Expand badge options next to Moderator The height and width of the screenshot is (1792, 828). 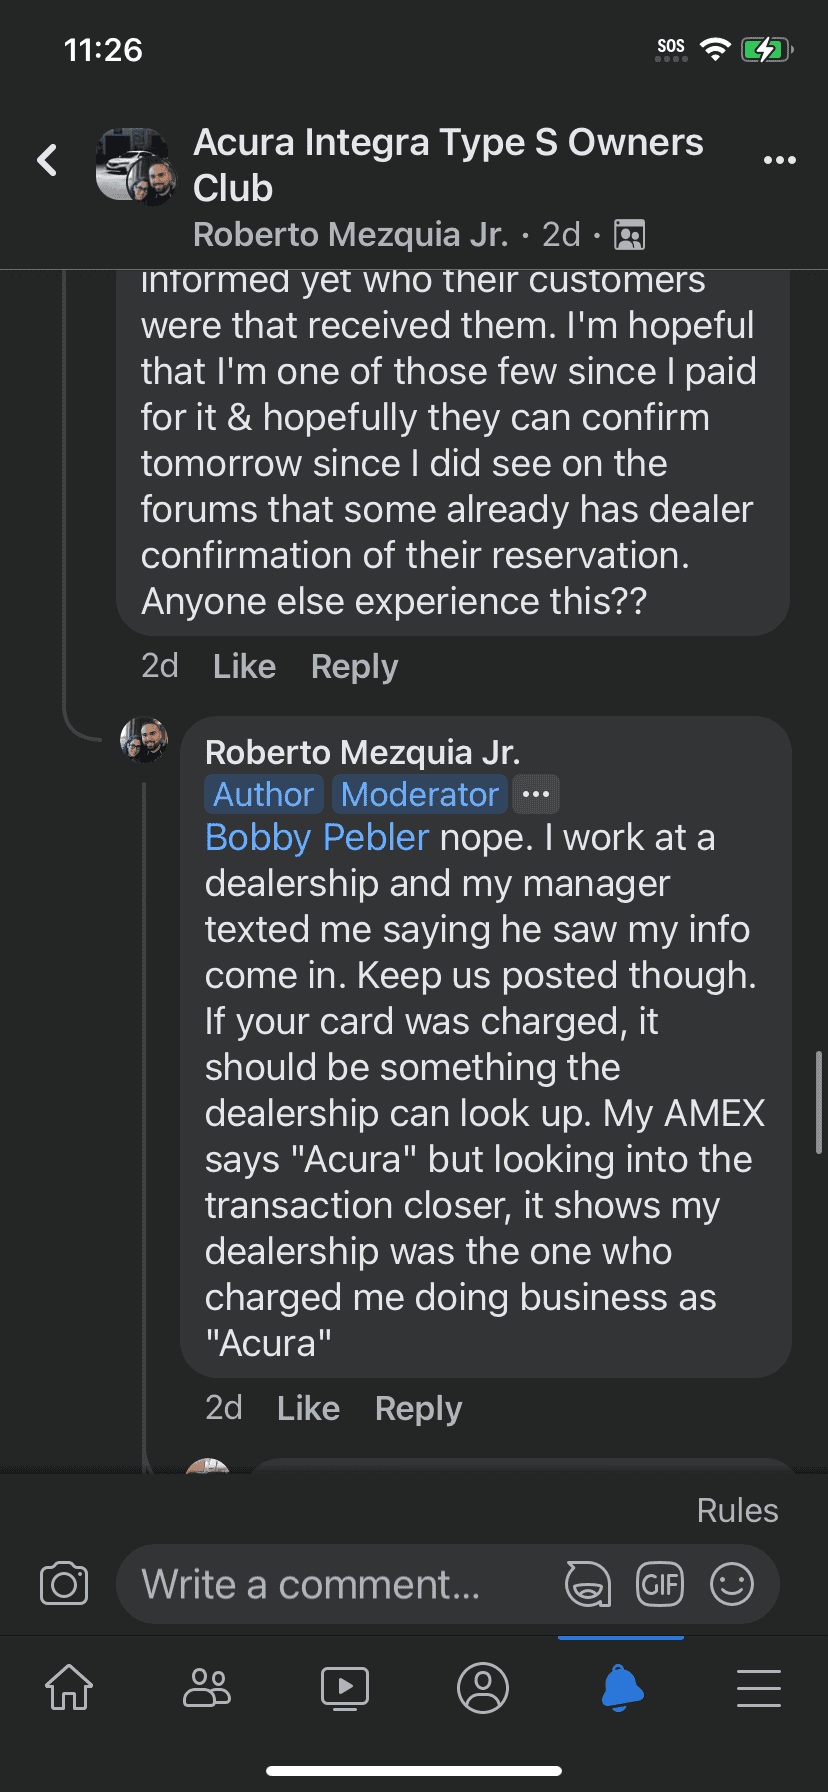coord(536,794)
